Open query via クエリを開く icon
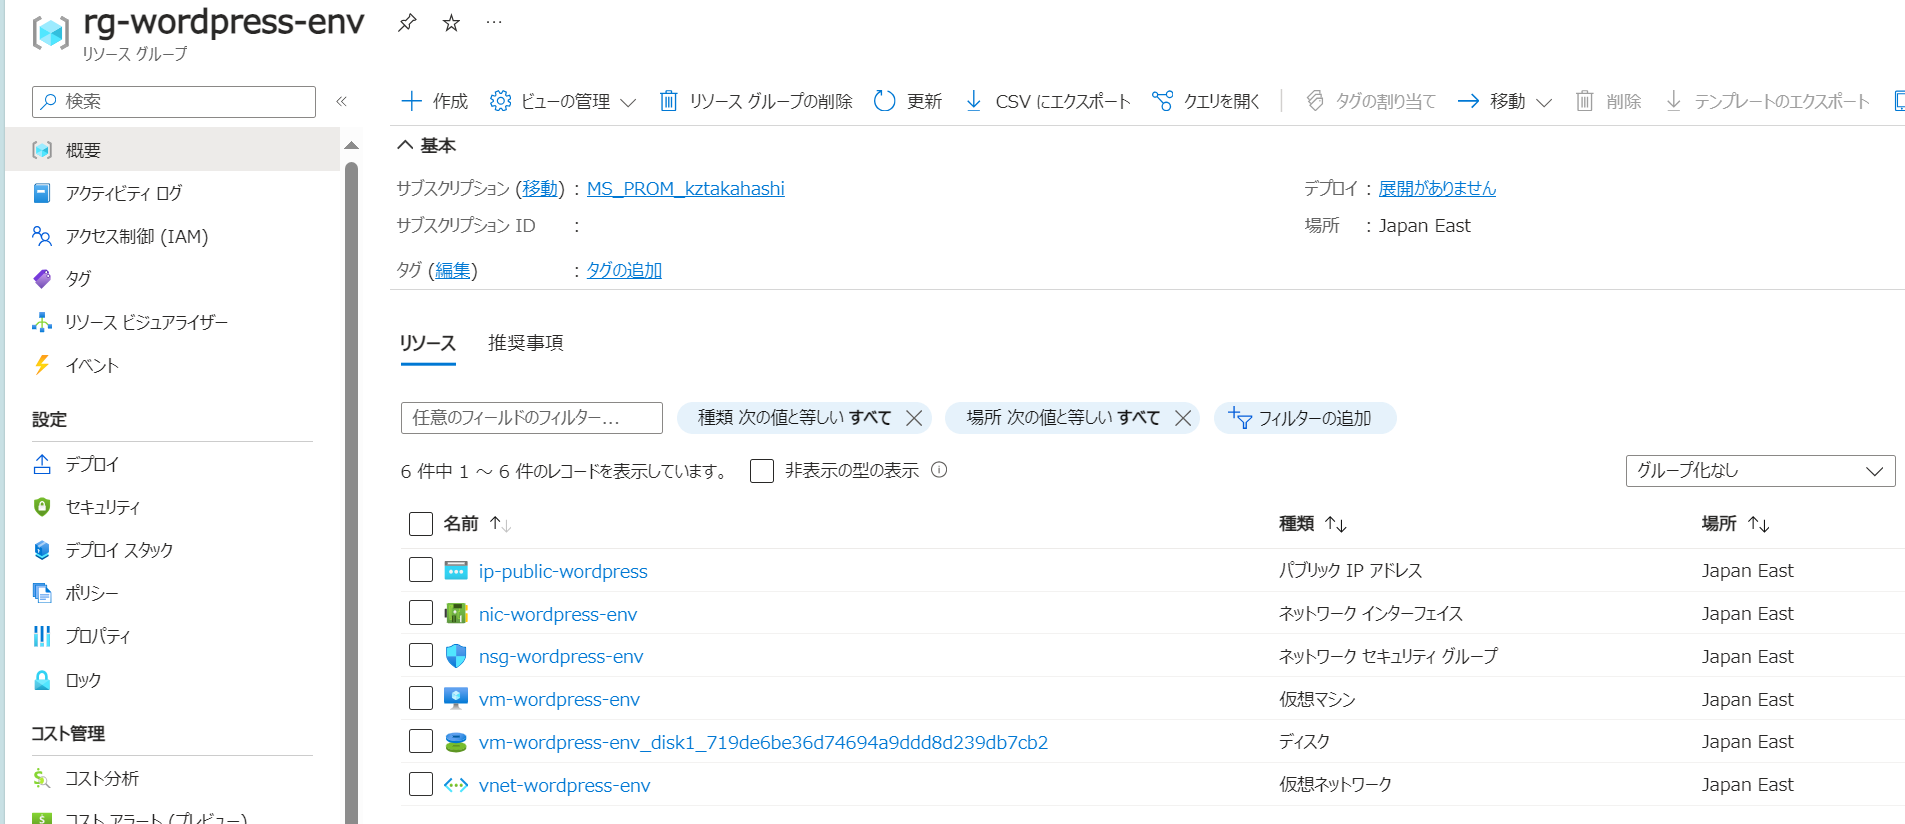This screenshot has height=824, width=1905. [1162, 101]
